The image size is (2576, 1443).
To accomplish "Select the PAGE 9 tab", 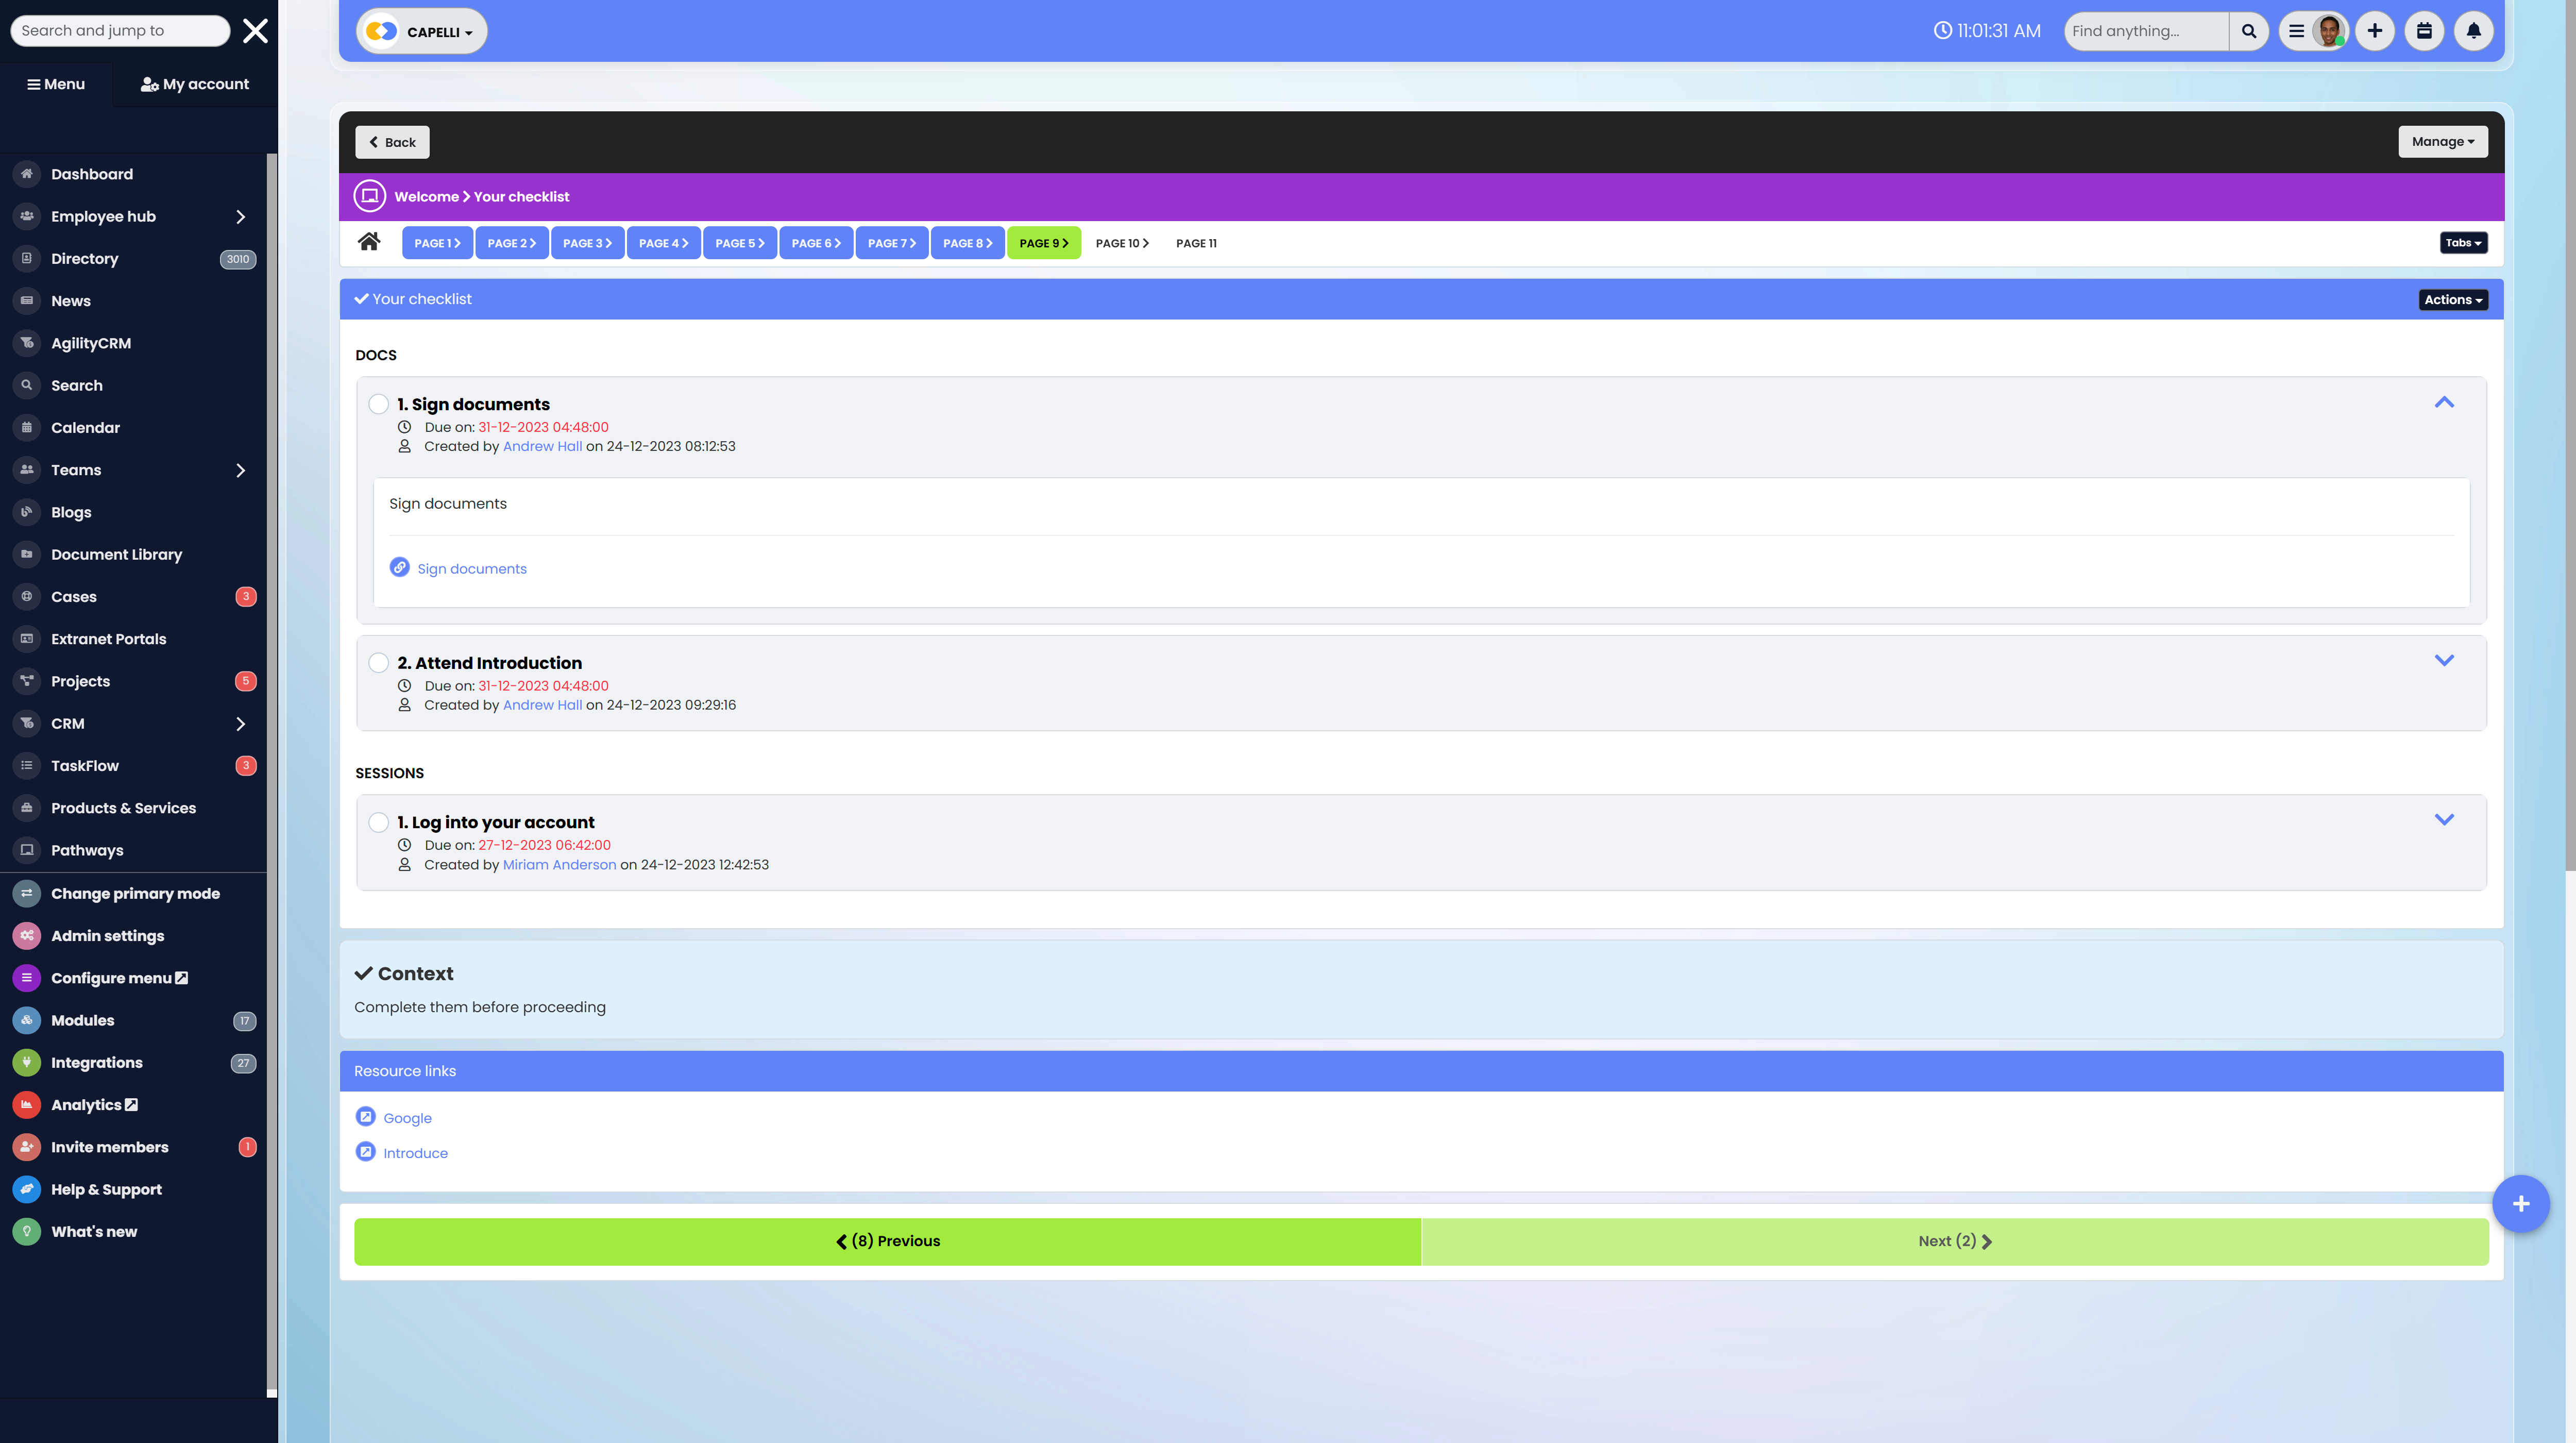I will coord(1043,243).
